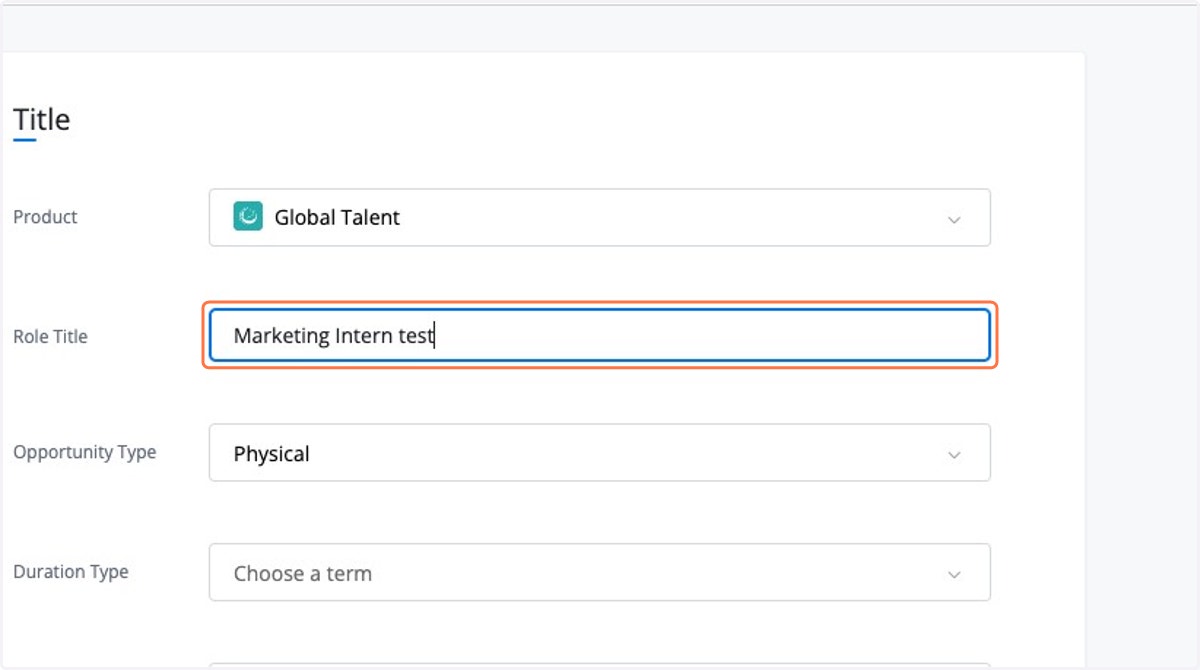1200x670 pixels.
Task: Open the Product dropdown showing Global Talent
Action: pos(600,217)
